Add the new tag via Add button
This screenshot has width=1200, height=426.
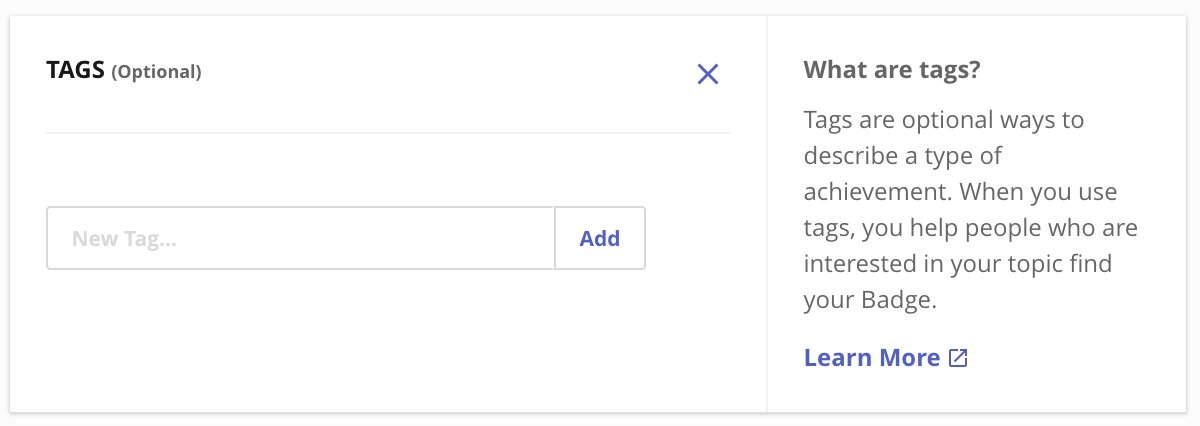point(600,238)
